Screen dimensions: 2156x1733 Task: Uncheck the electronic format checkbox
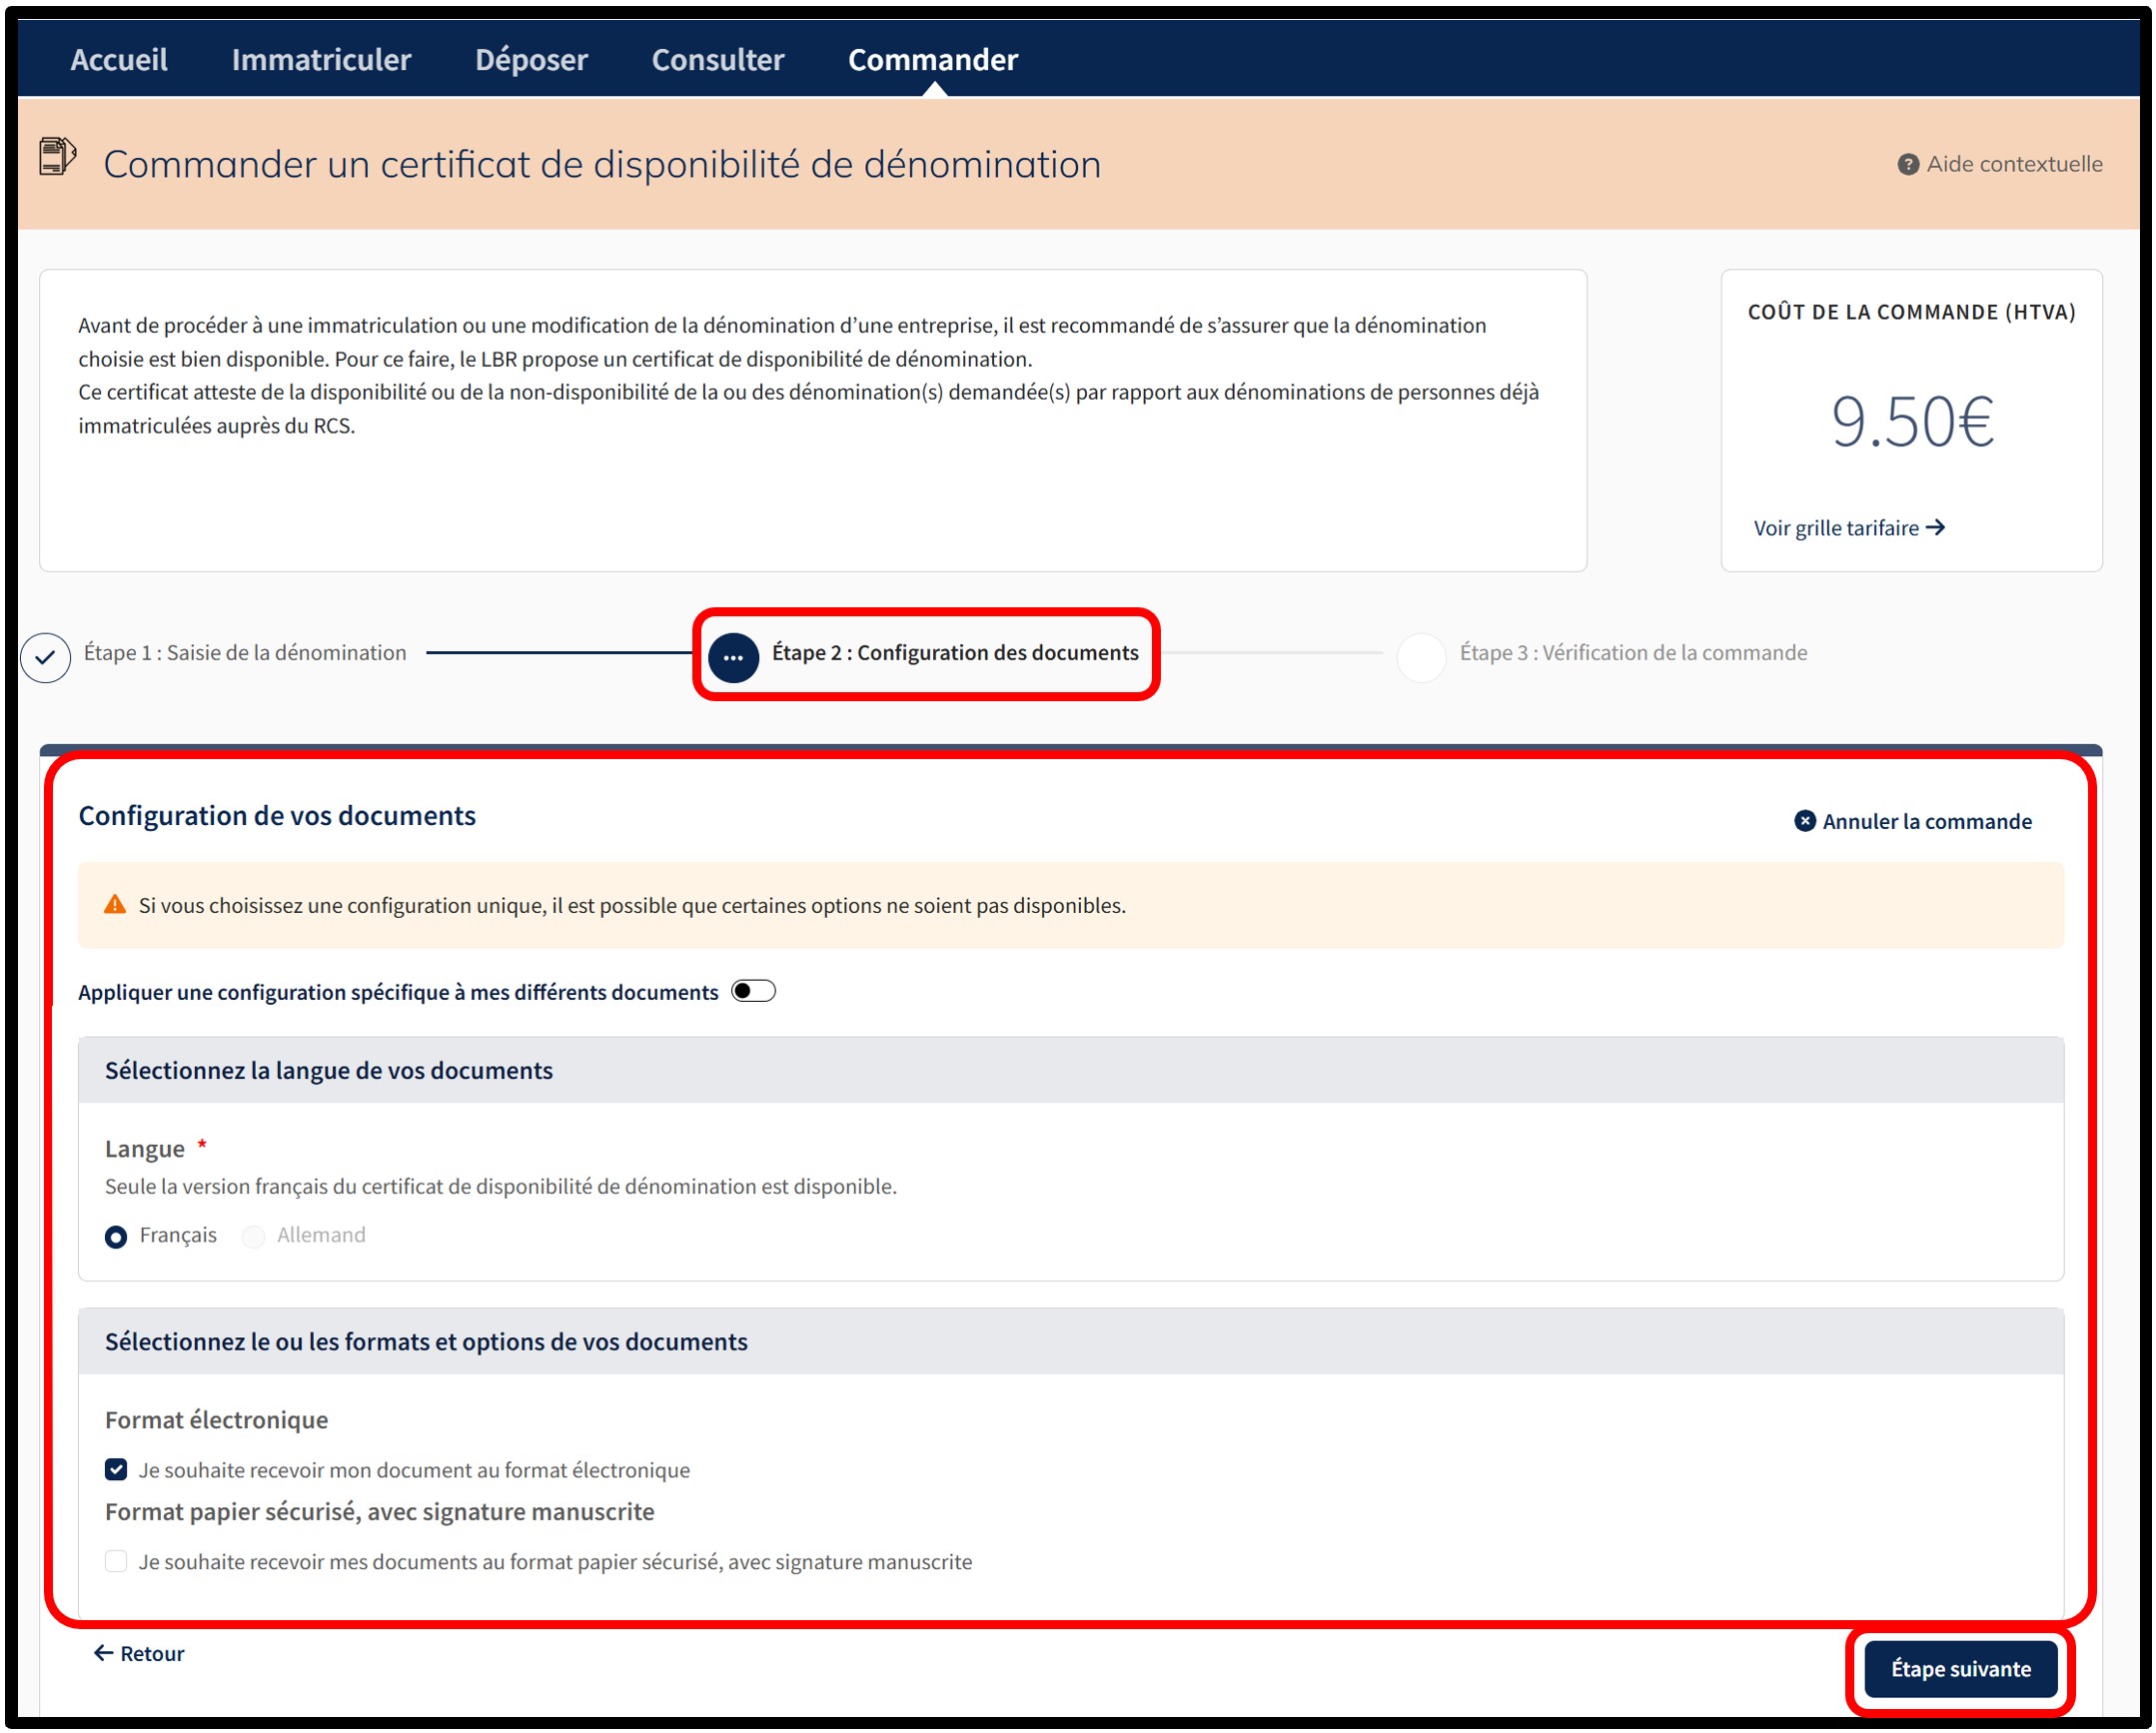pos(116,1469)
